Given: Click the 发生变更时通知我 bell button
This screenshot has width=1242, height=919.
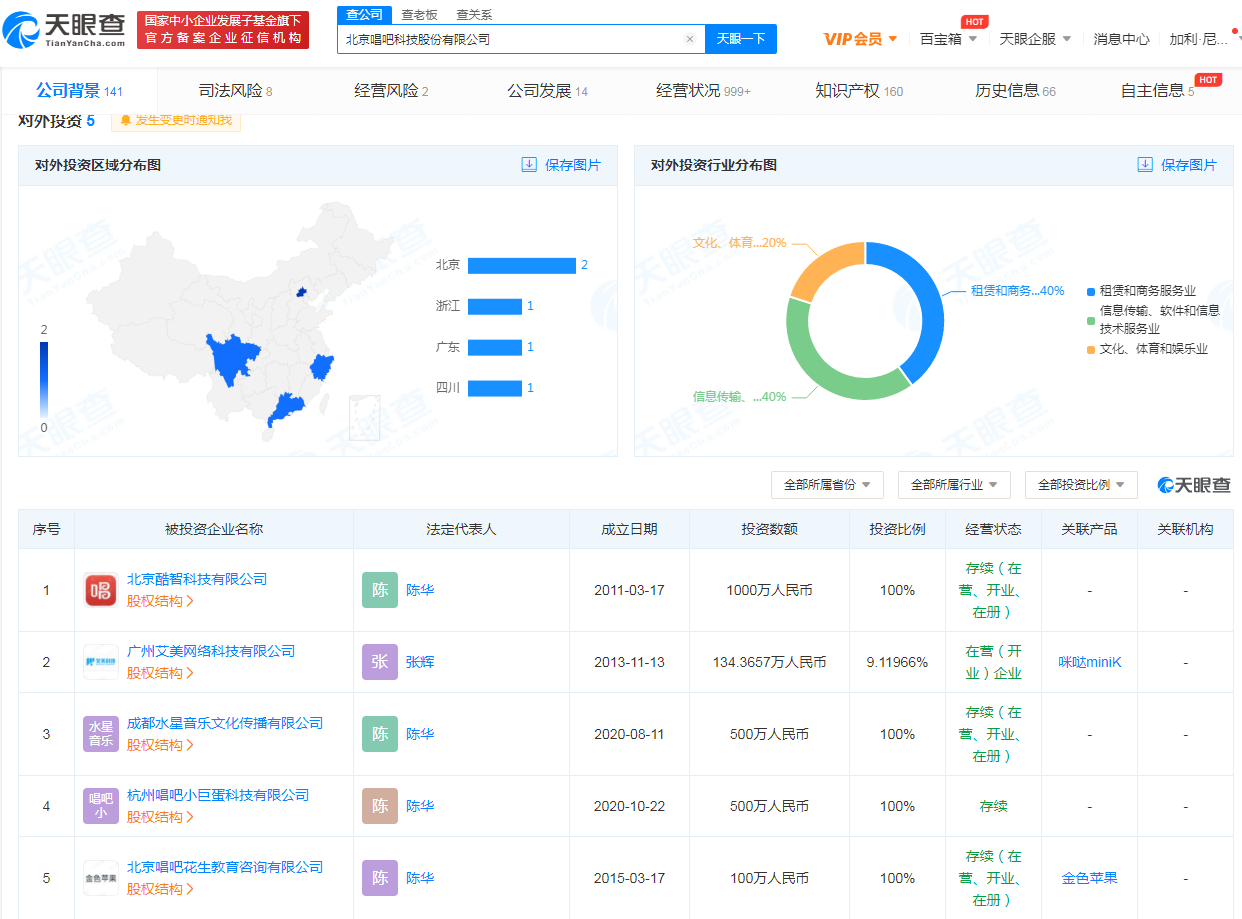Looking at the screenshot, I should [176, 121].
